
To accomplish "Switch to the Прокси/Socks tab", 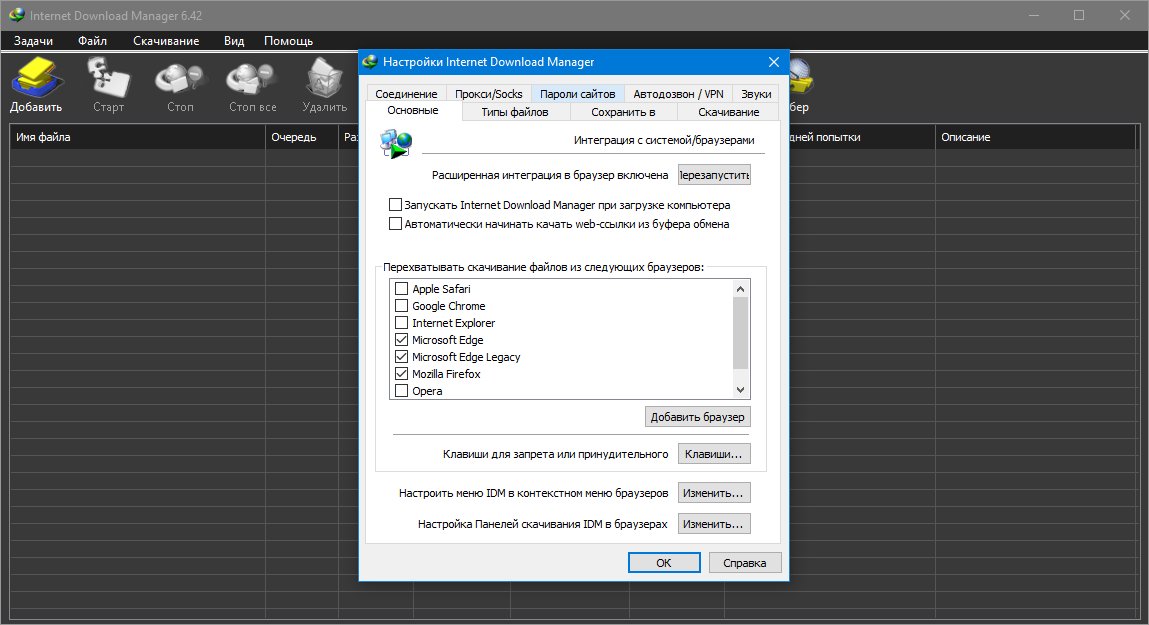I will tap(488, 94).
